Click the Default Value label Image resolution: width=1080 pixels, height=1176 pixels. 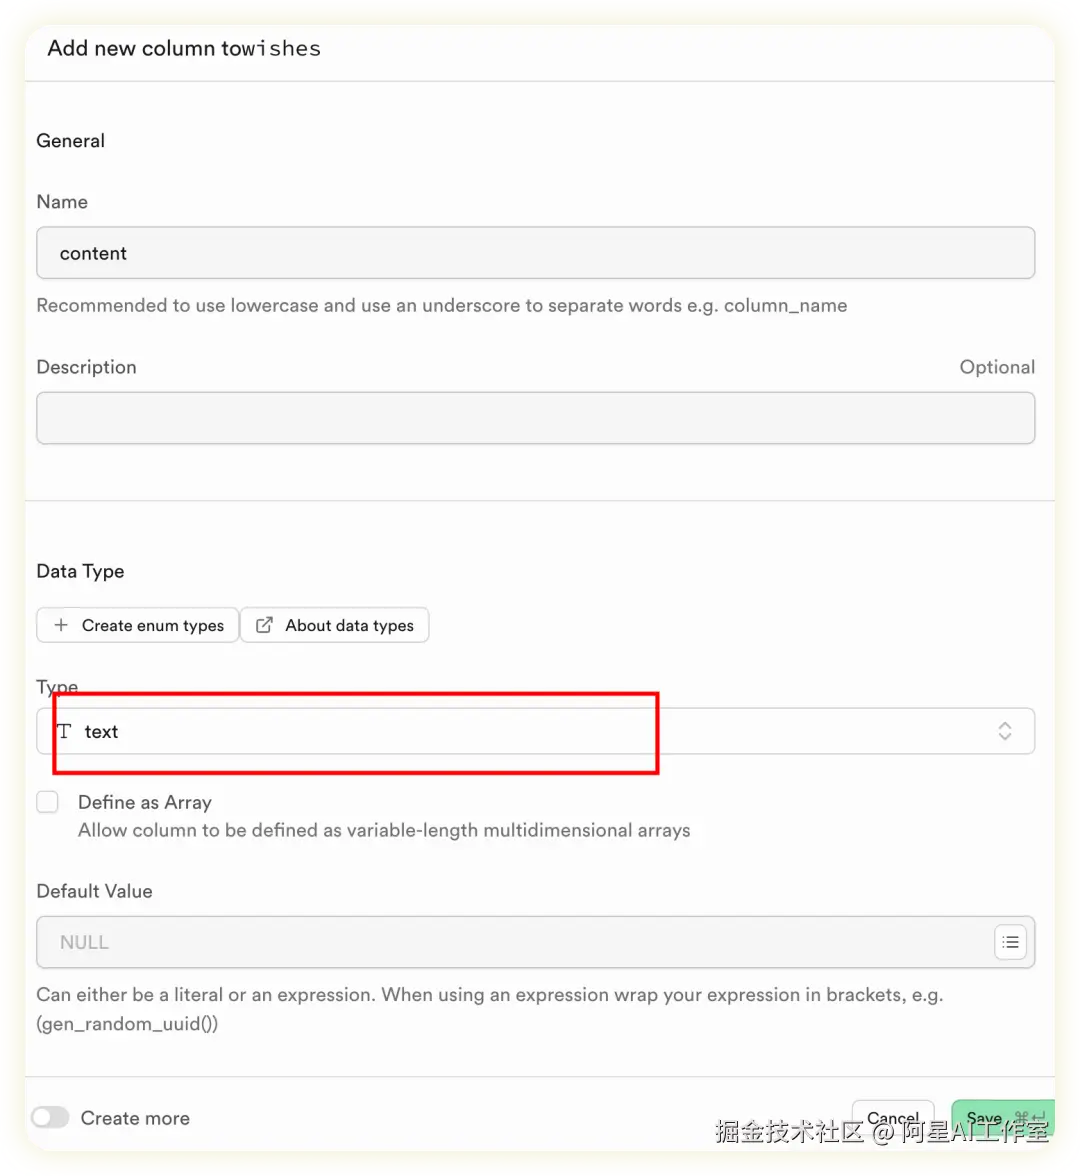point(94,891)
